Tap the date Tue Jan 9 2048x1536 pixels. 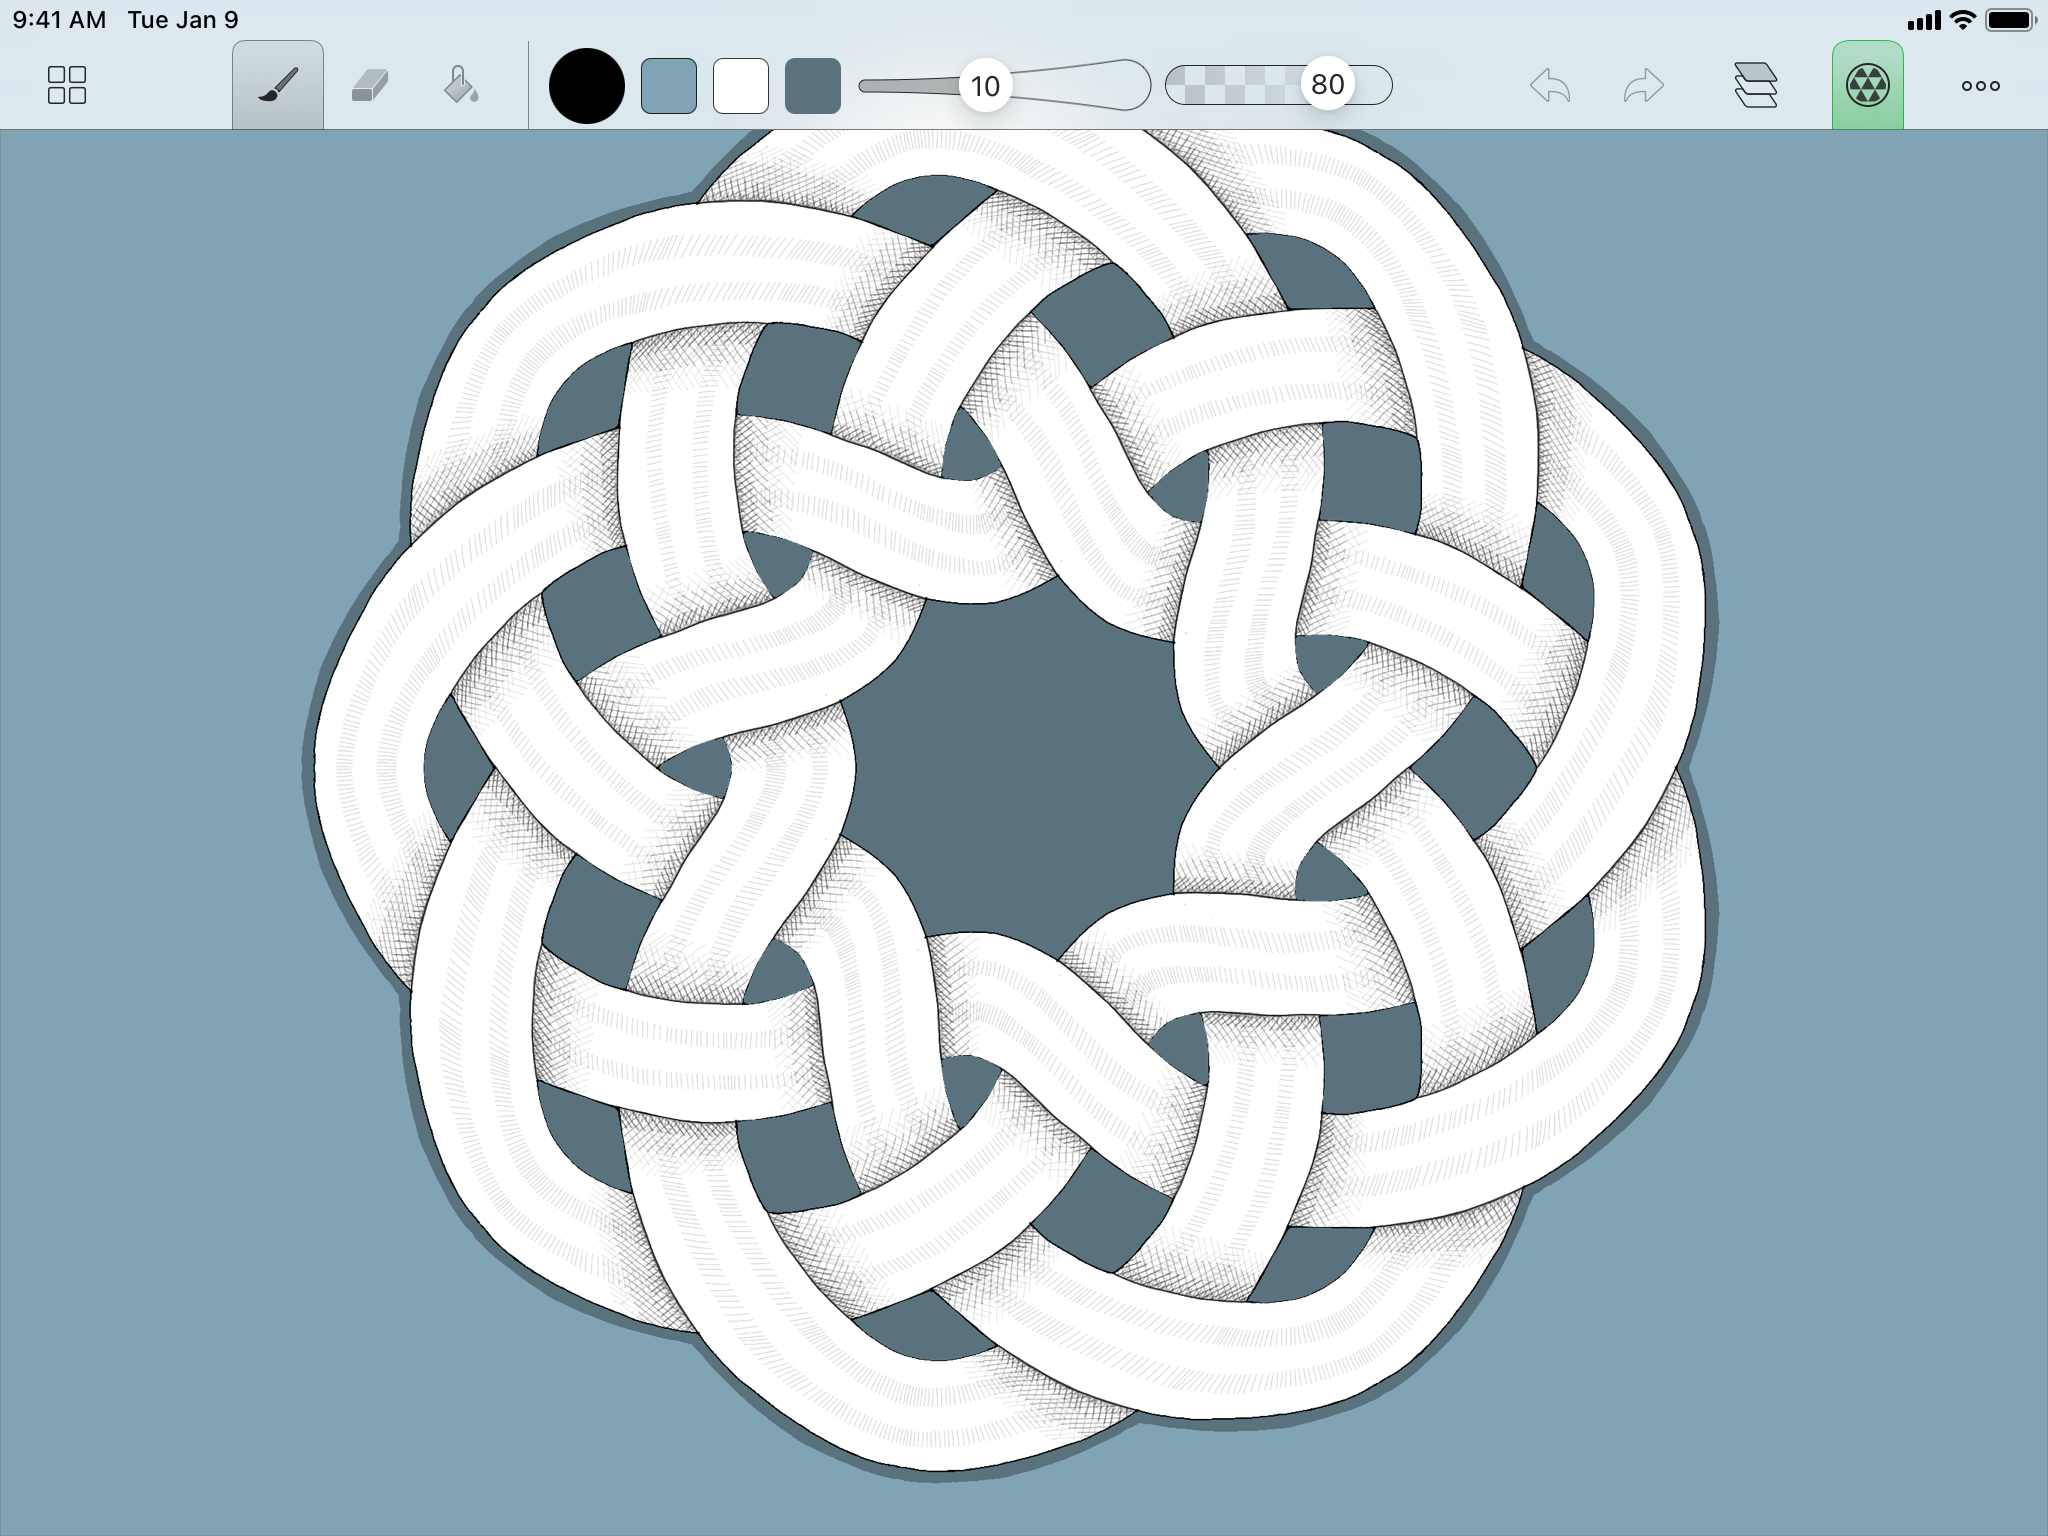tap(183, 20)
